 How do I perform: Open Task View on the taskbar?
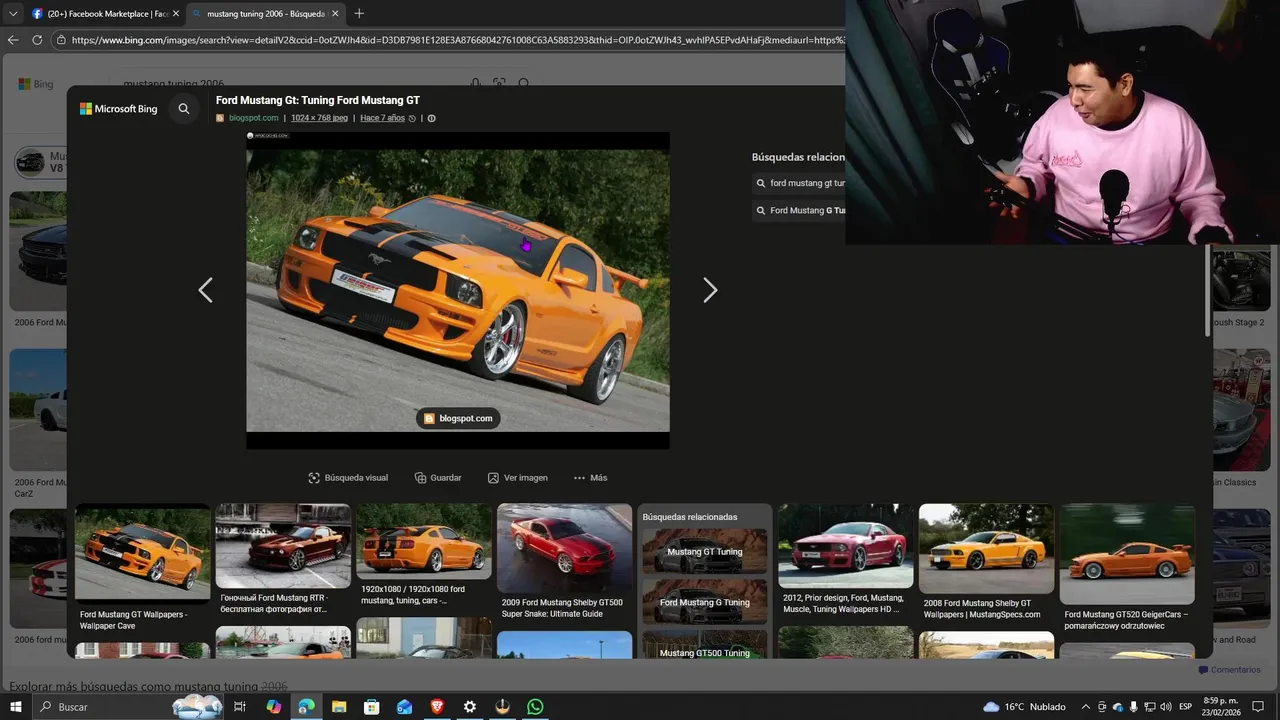(240, 707)
